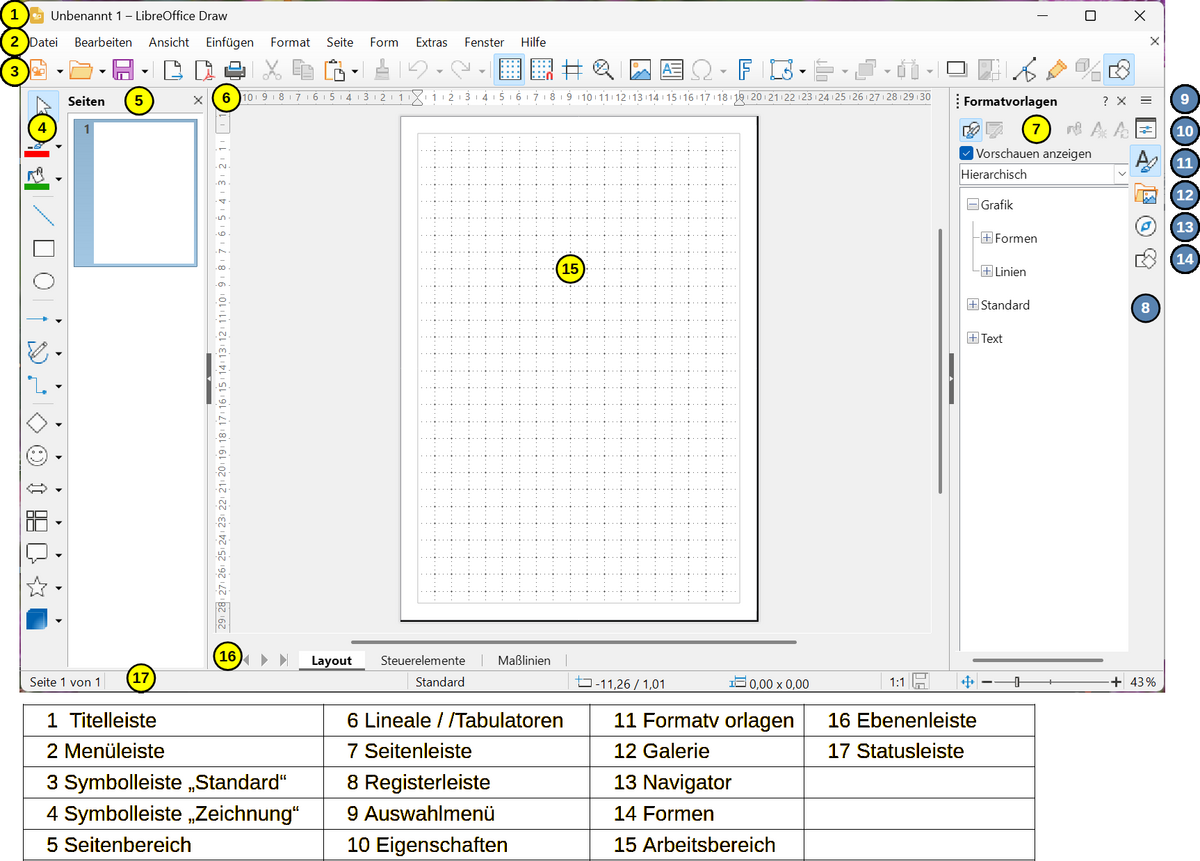Open dropdown arrow beside Open folder icon
Image resolution: width=1200 pixels, height=861 pixels.
(x=102, y=71)
